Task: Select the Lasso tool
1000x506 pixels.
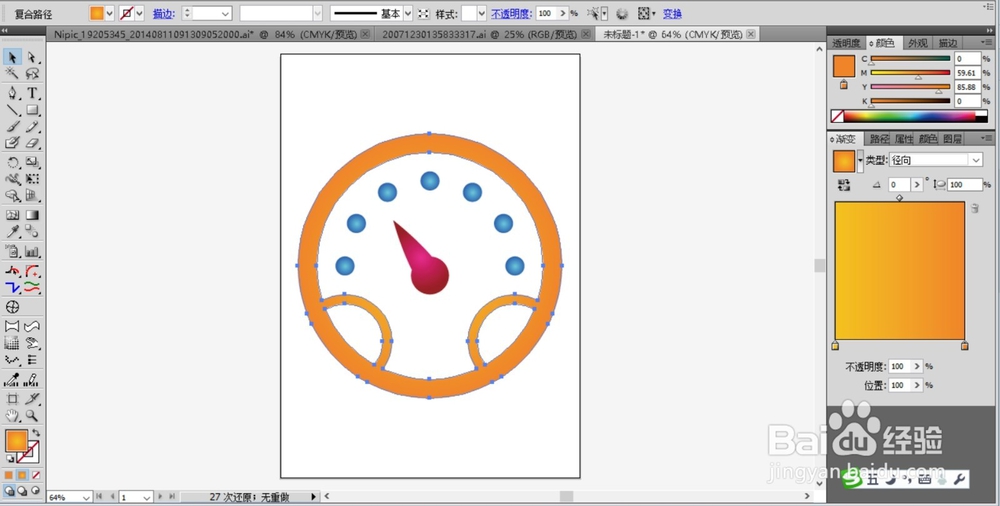Action: 32,74
